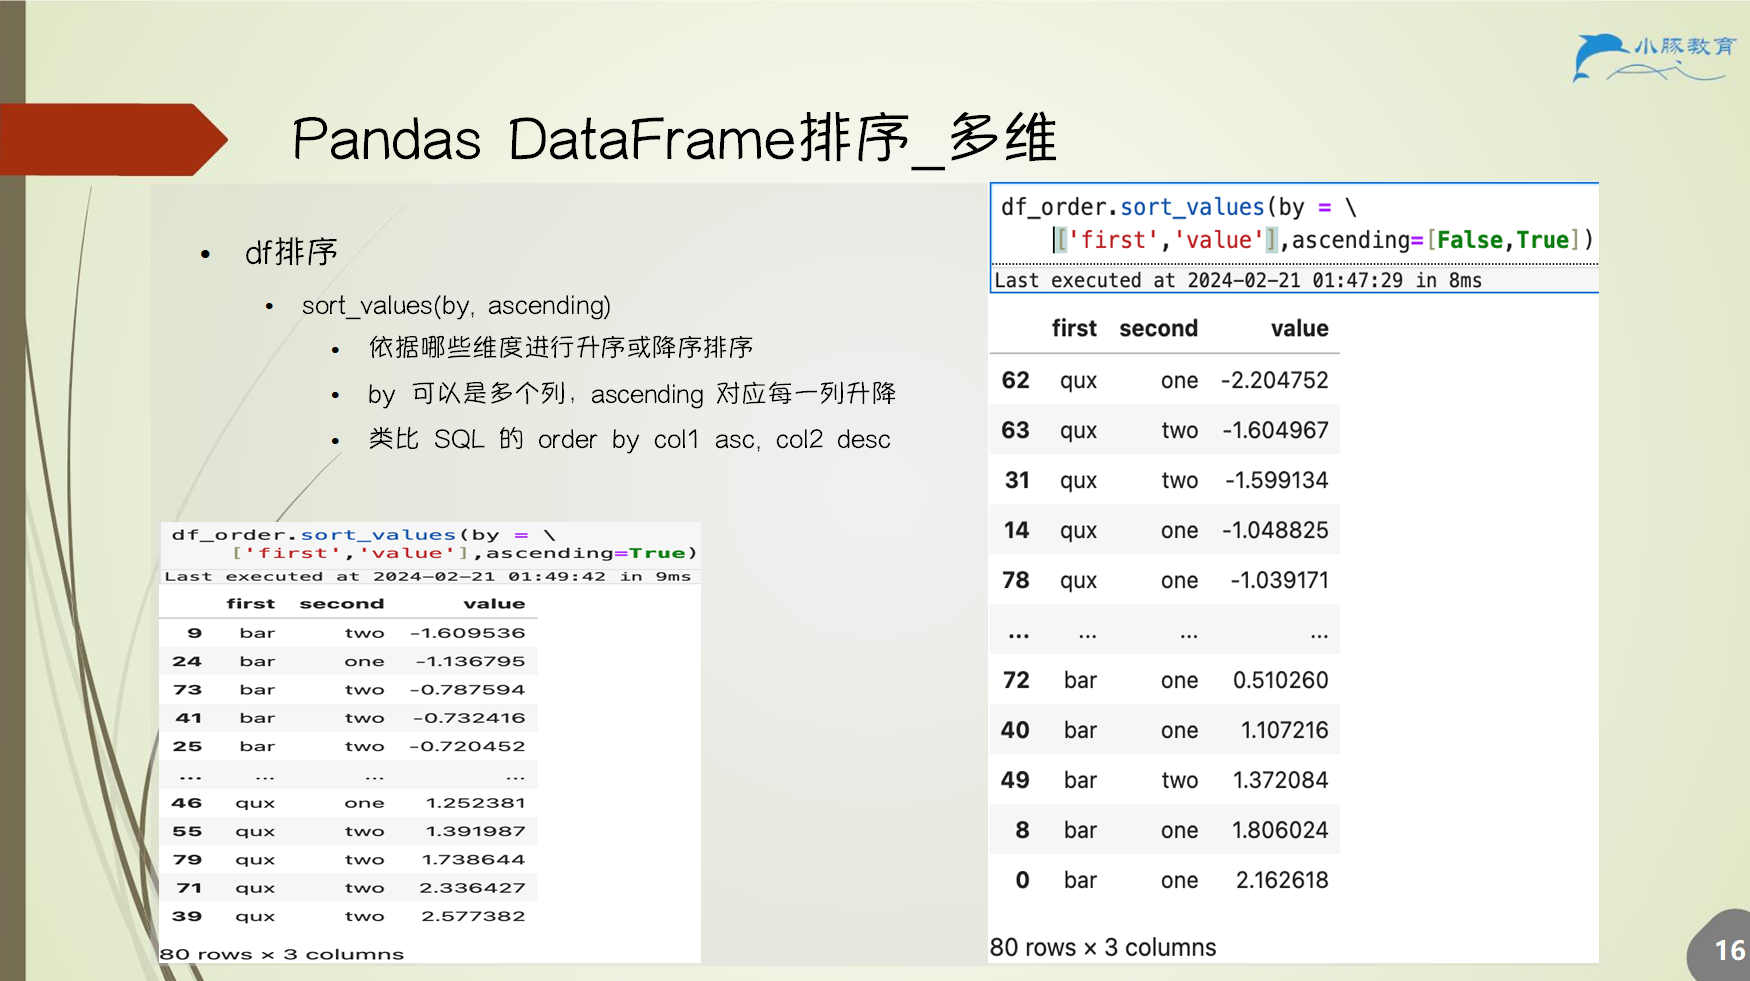Click row index 40 in right table
1750x981 pixels.
(x=1015, y=731)
